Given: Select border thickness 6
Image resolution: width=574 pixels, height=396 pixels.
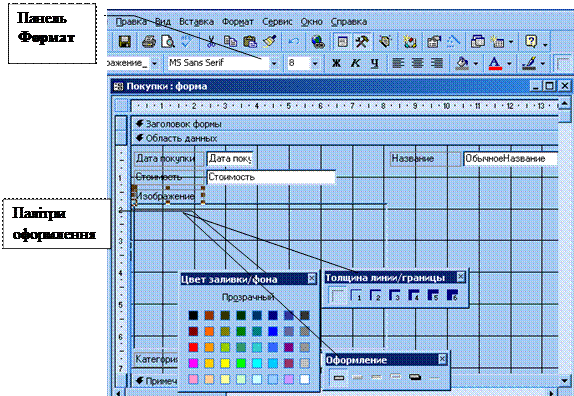Looking at the screenshot, I should click(x=452, y=295).
